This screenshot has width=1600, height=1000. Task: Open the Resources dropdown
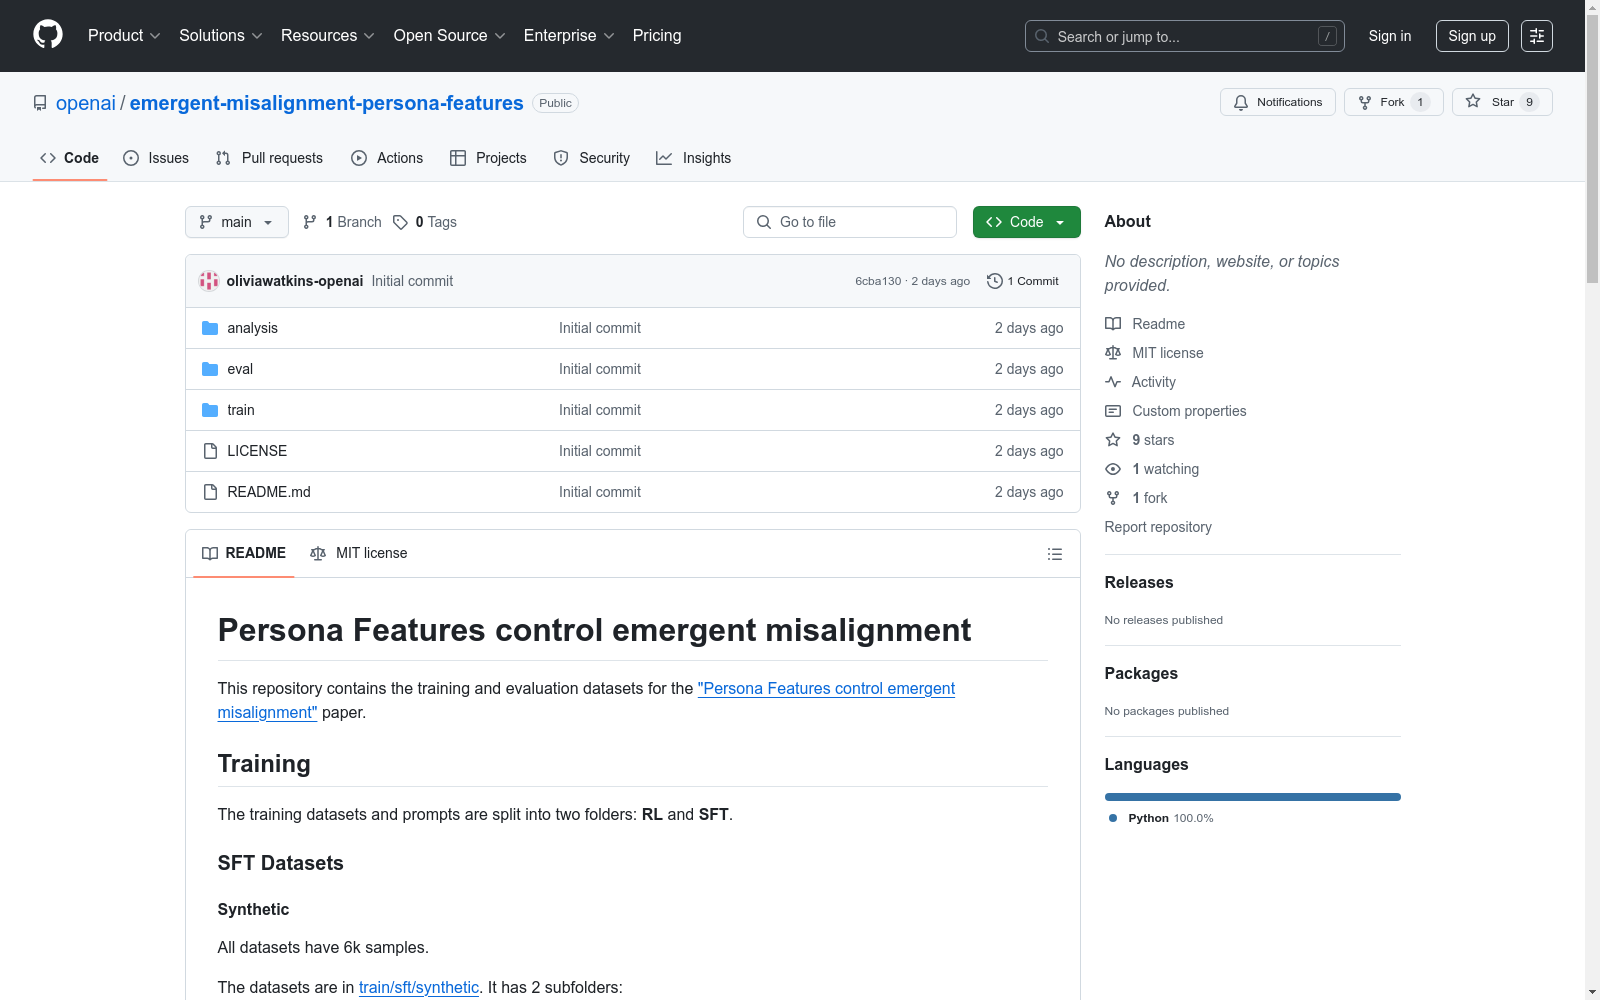328,36
